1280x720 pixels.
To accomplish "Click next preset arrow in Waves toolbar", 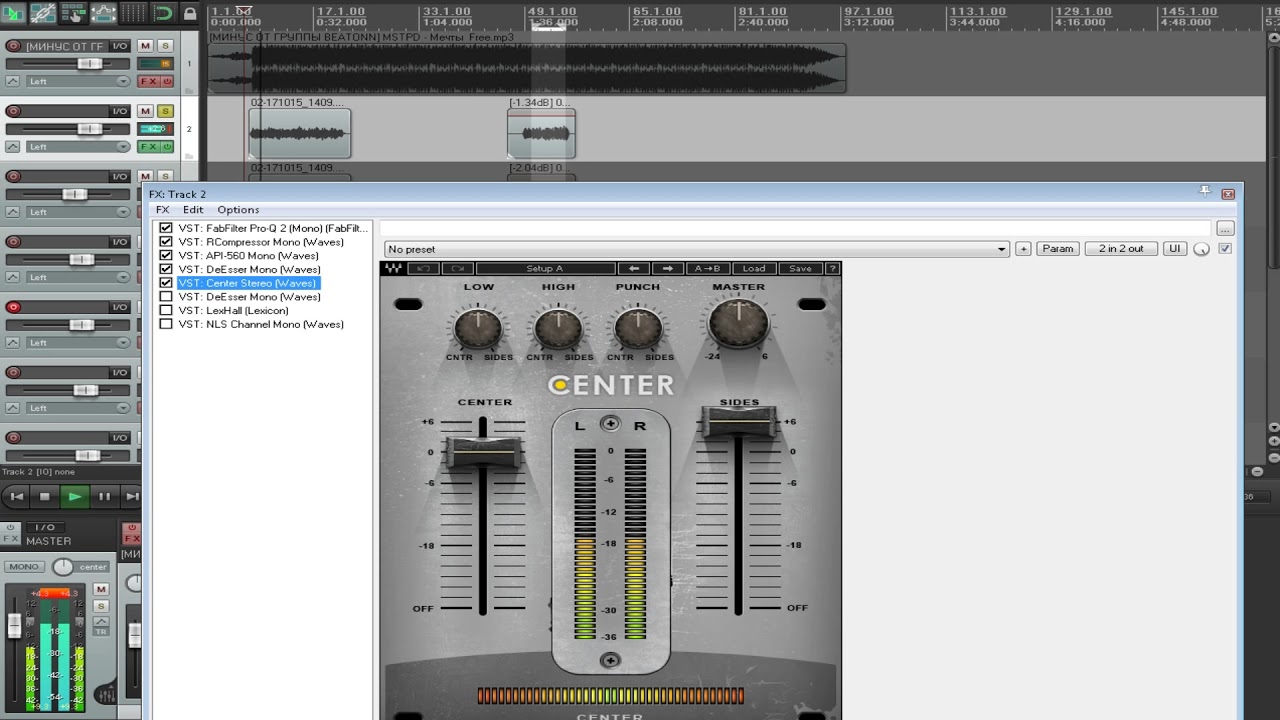I will [667, 268].
